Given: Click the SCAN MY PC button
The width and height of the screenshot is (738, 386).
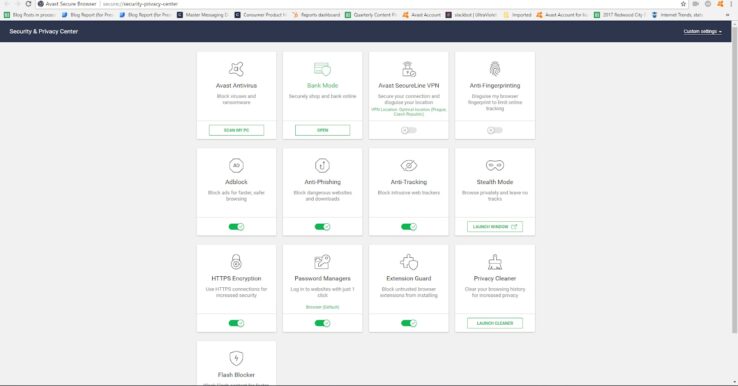Looking at the screenshot, I should pos(236,130).
